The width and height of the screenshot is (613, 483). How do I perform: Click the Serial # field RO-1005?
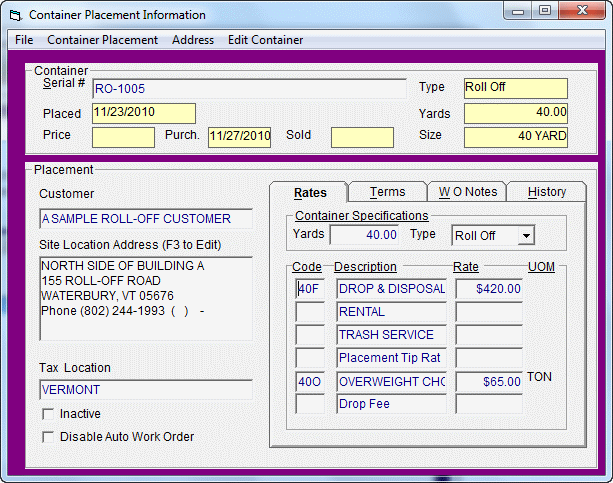pos(249,89)
